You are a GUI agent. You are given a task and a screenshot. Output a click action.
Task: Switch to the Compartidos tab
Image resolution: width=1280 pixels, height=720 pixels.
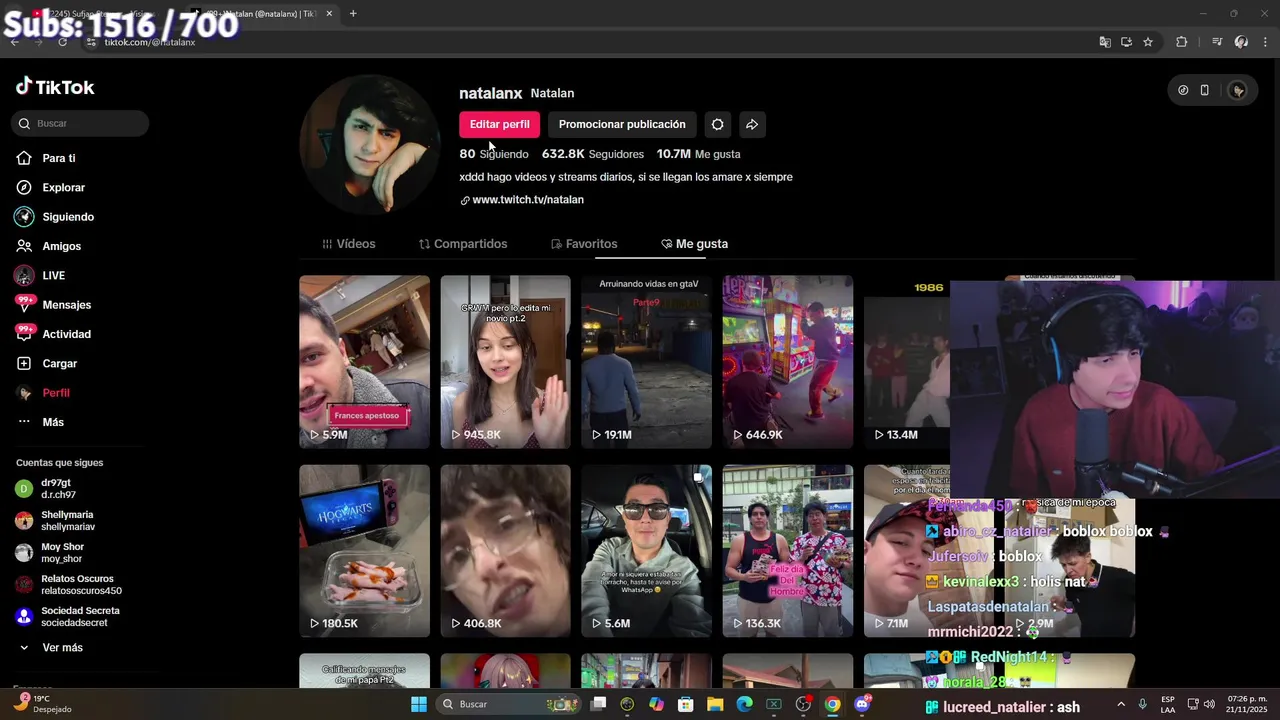pyautogui.click(x=463, y=244)
